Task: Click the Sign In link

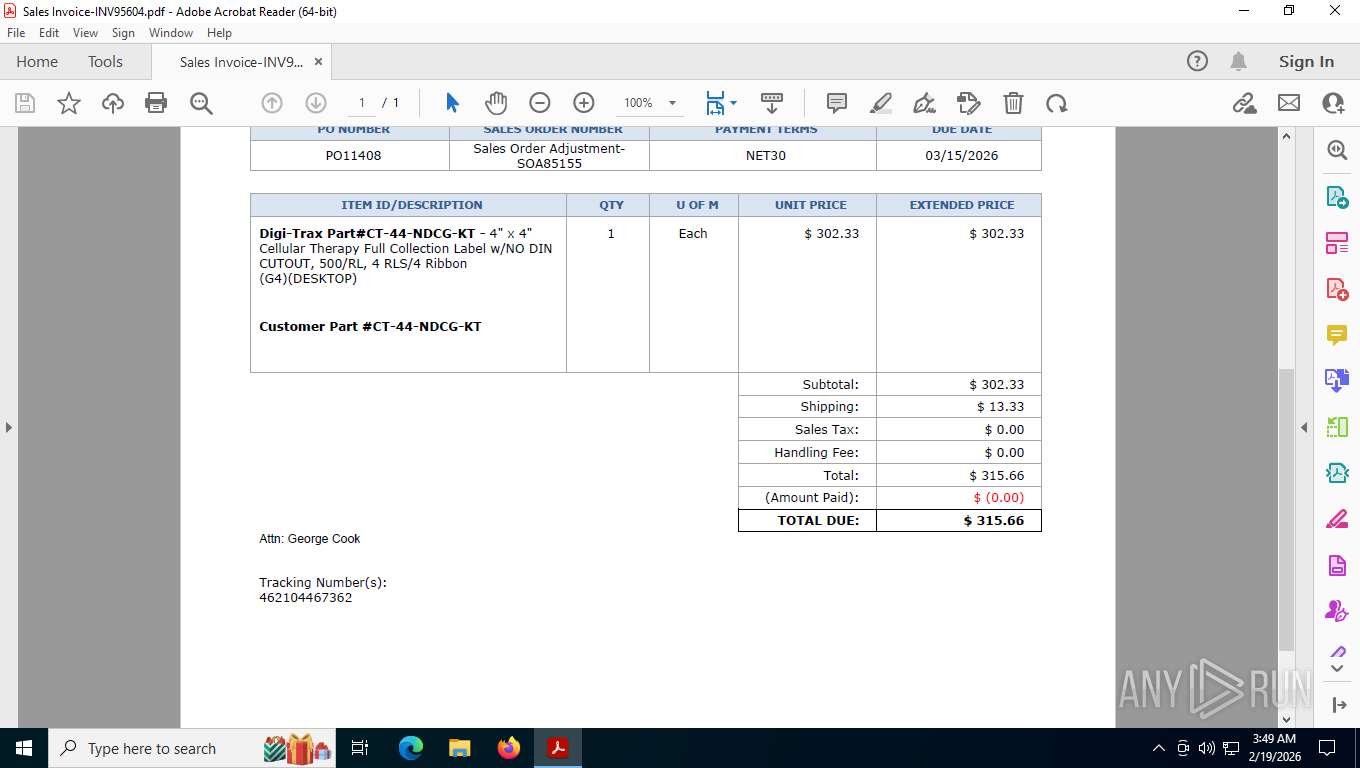Action: (x=1306, y=61)
